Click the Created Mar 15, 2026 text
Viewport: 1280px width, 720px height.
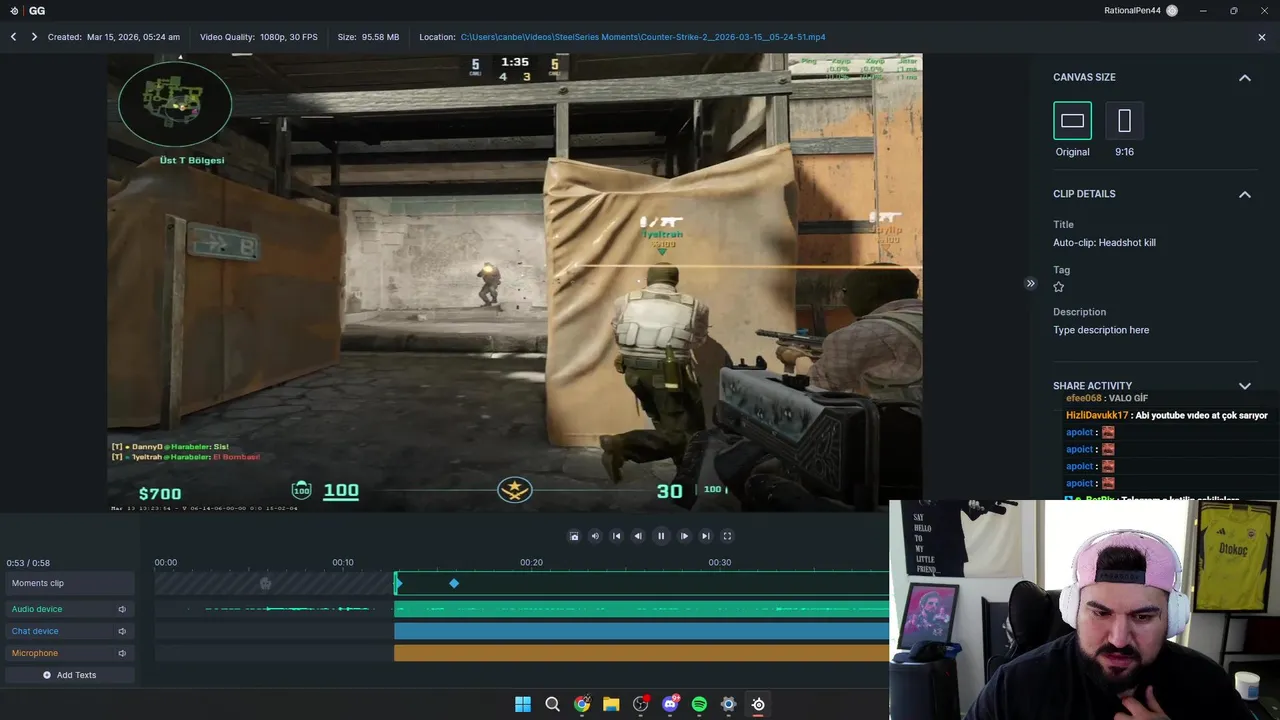114,37
